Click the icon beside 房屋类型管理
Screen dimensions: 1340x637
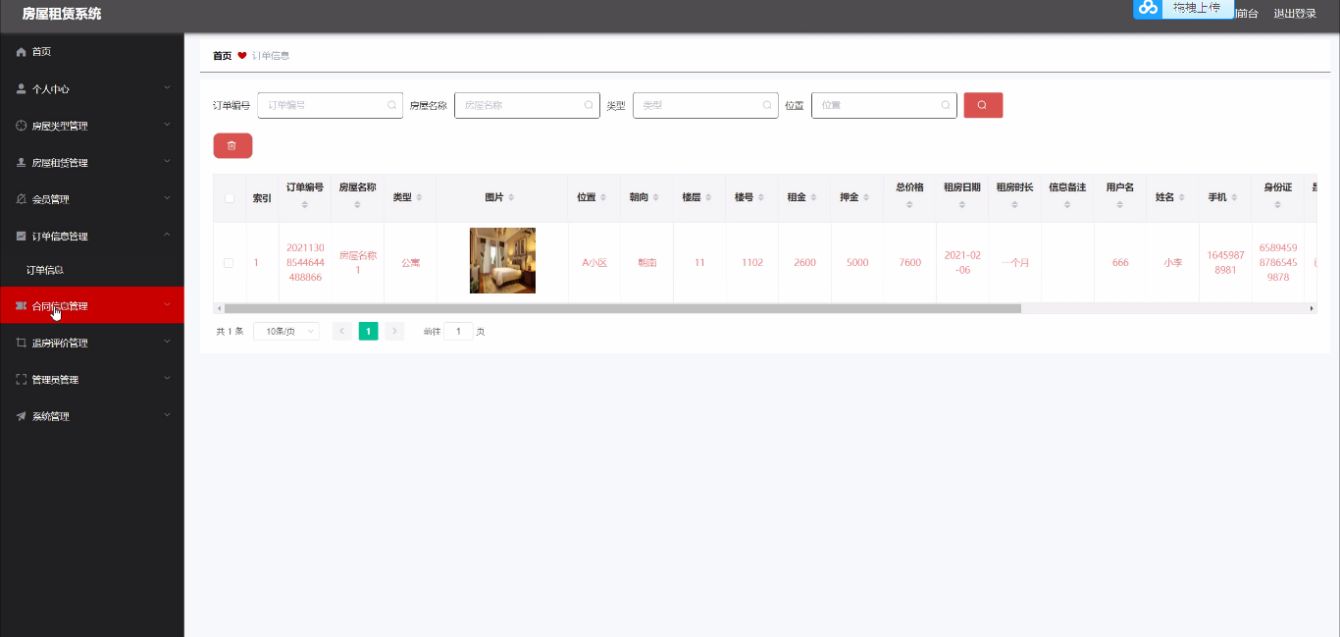21,126
